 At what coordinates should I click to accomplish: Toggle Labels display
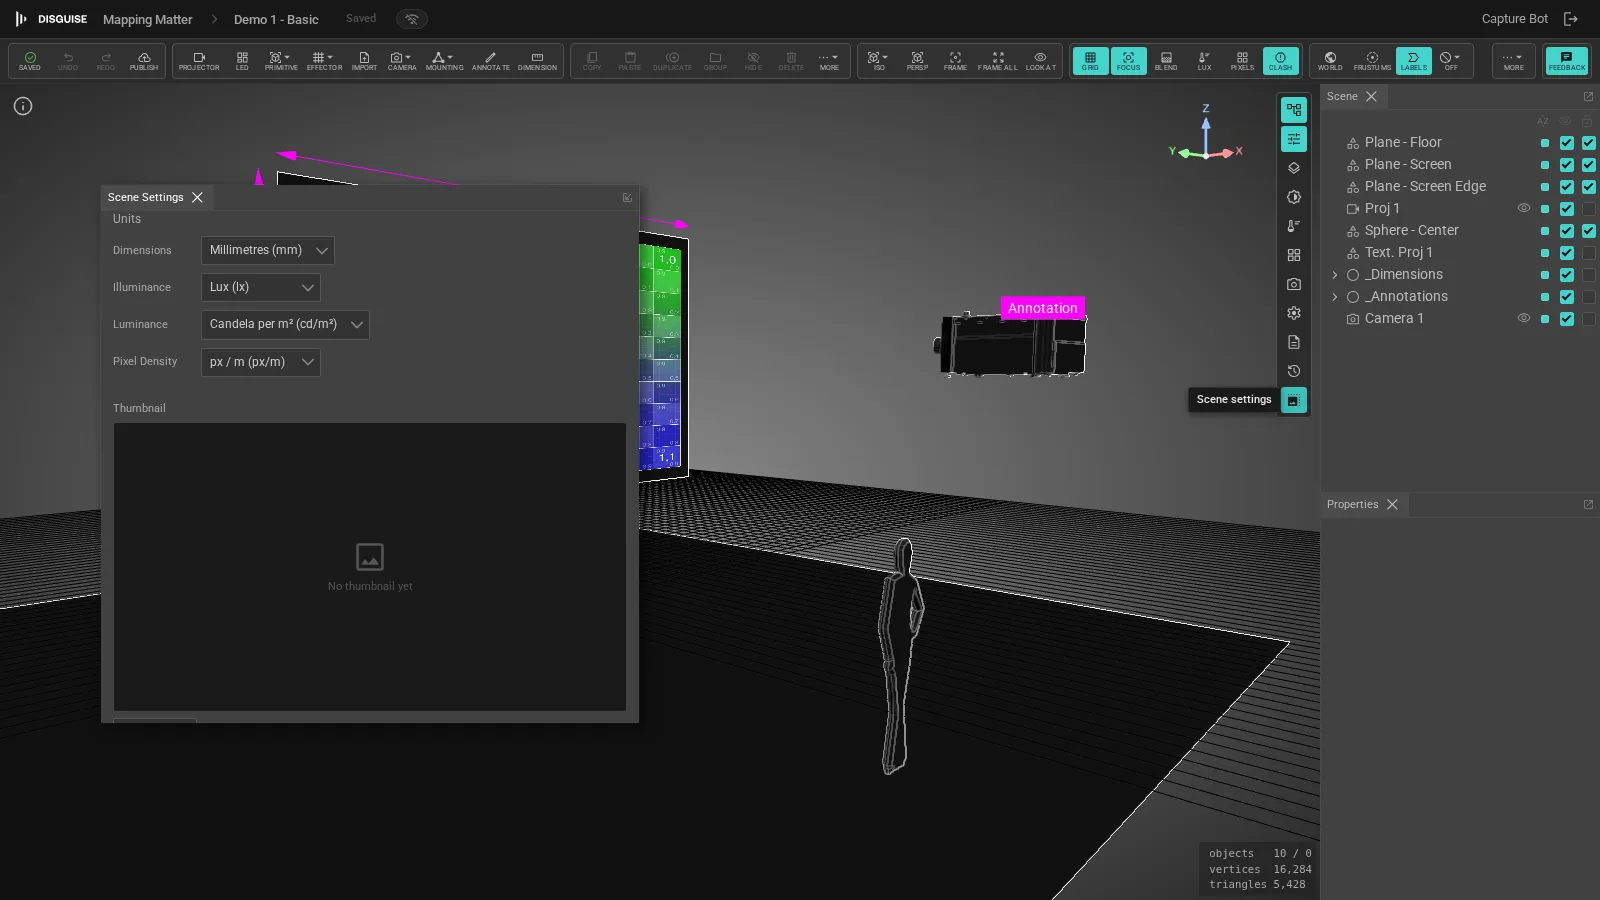[x=1414, y=61]
